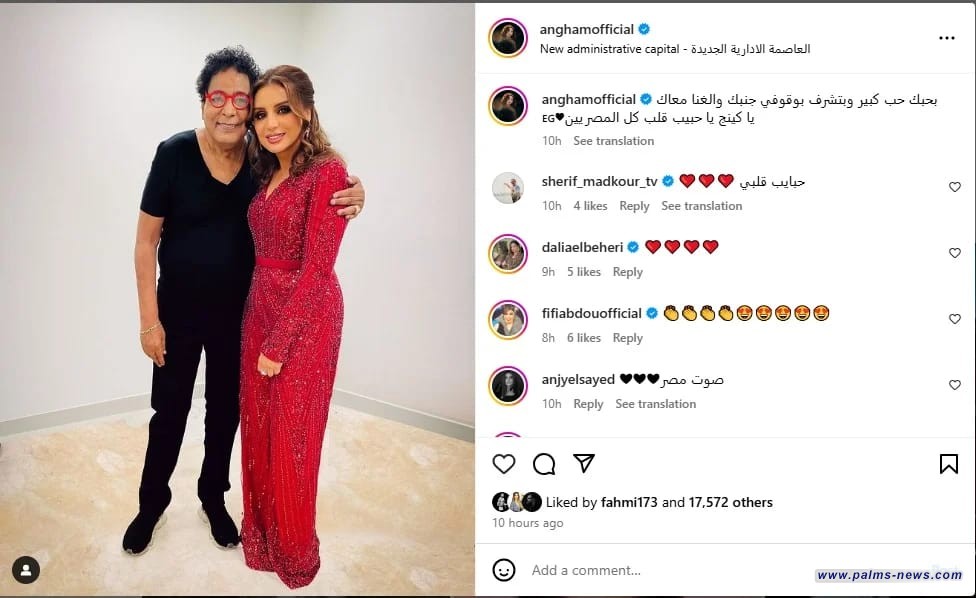Show tagged people icon on photo

[x=26, y=570]
